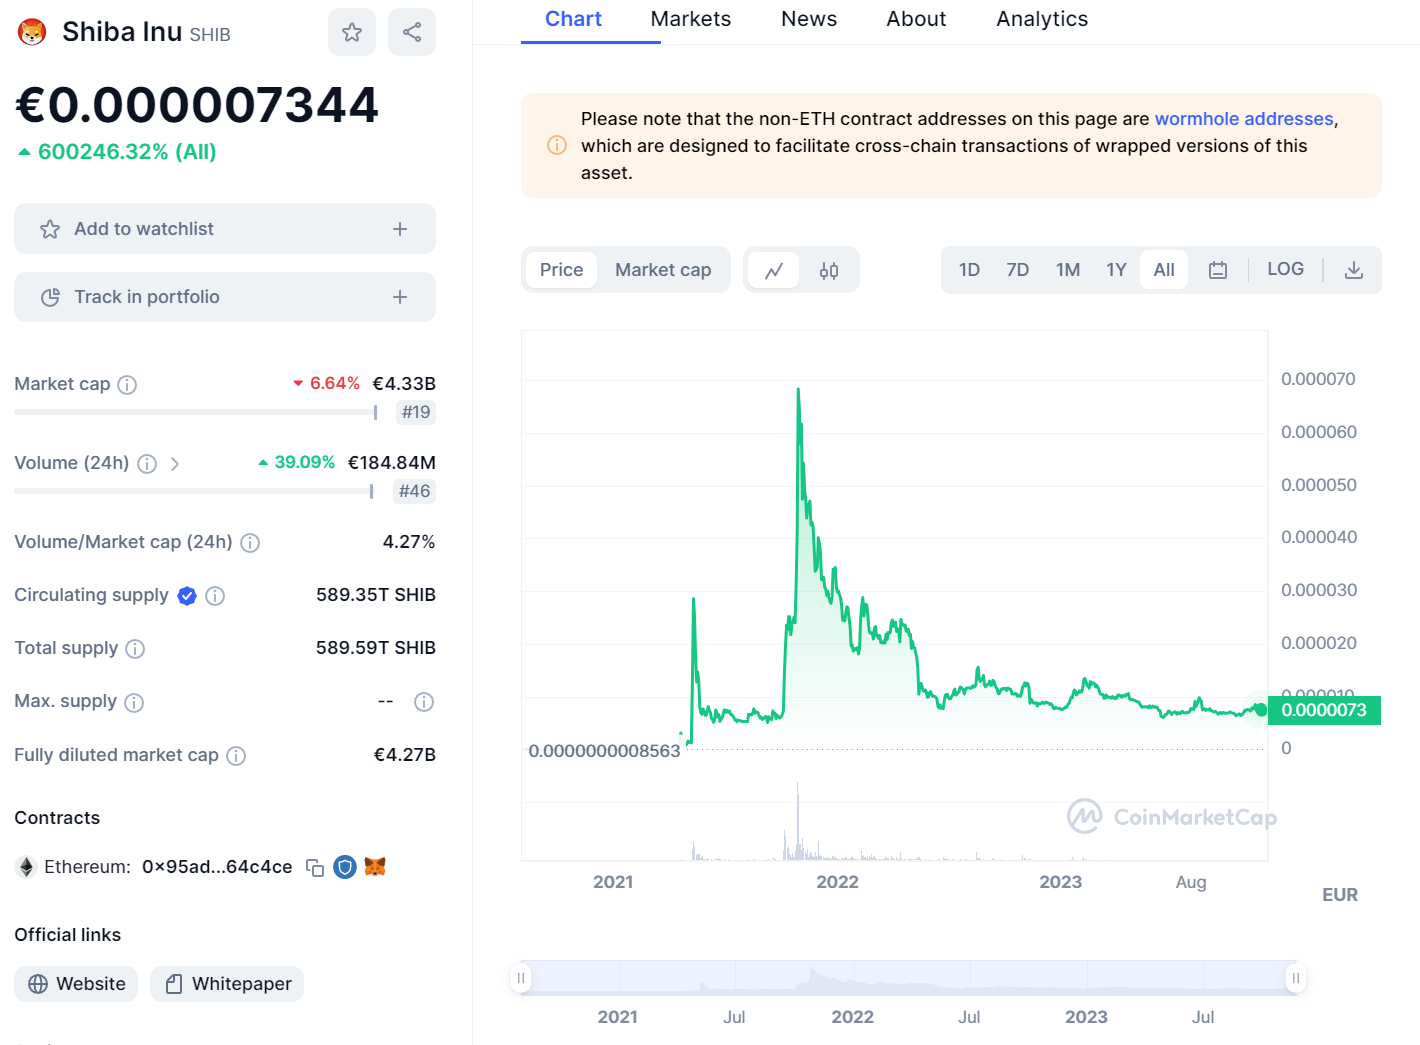Open the wormhole addresses link

1243,119
